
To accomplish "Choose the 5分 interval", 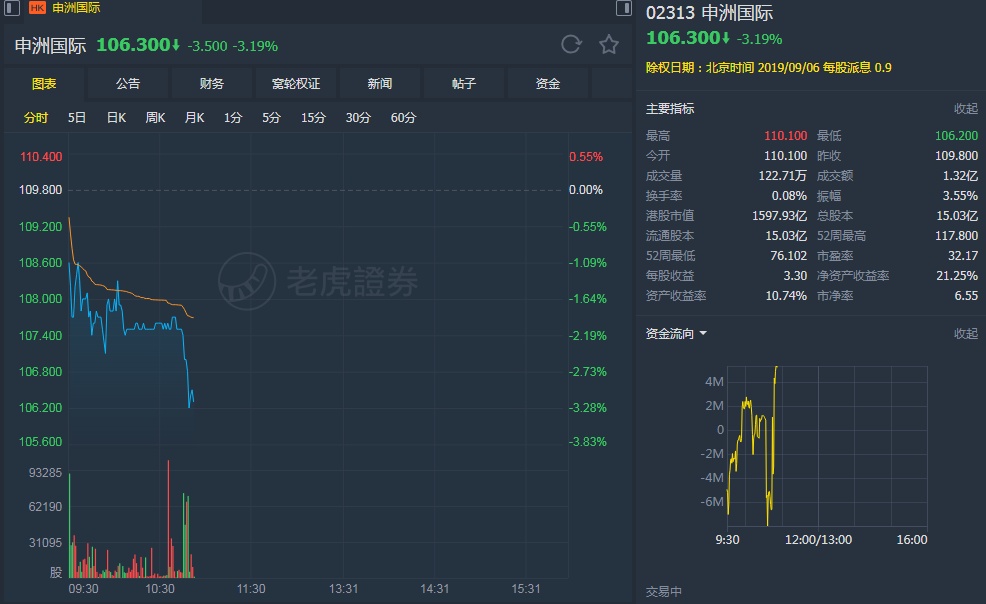I will tap(271, 118).
